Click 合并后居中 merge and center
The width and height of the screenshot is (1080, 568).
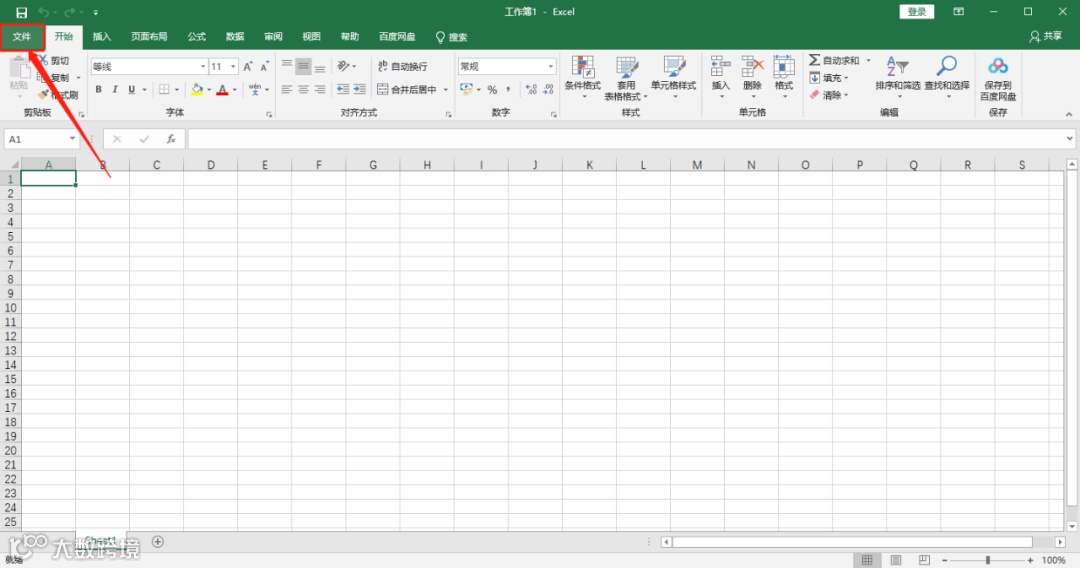[407, 90]
